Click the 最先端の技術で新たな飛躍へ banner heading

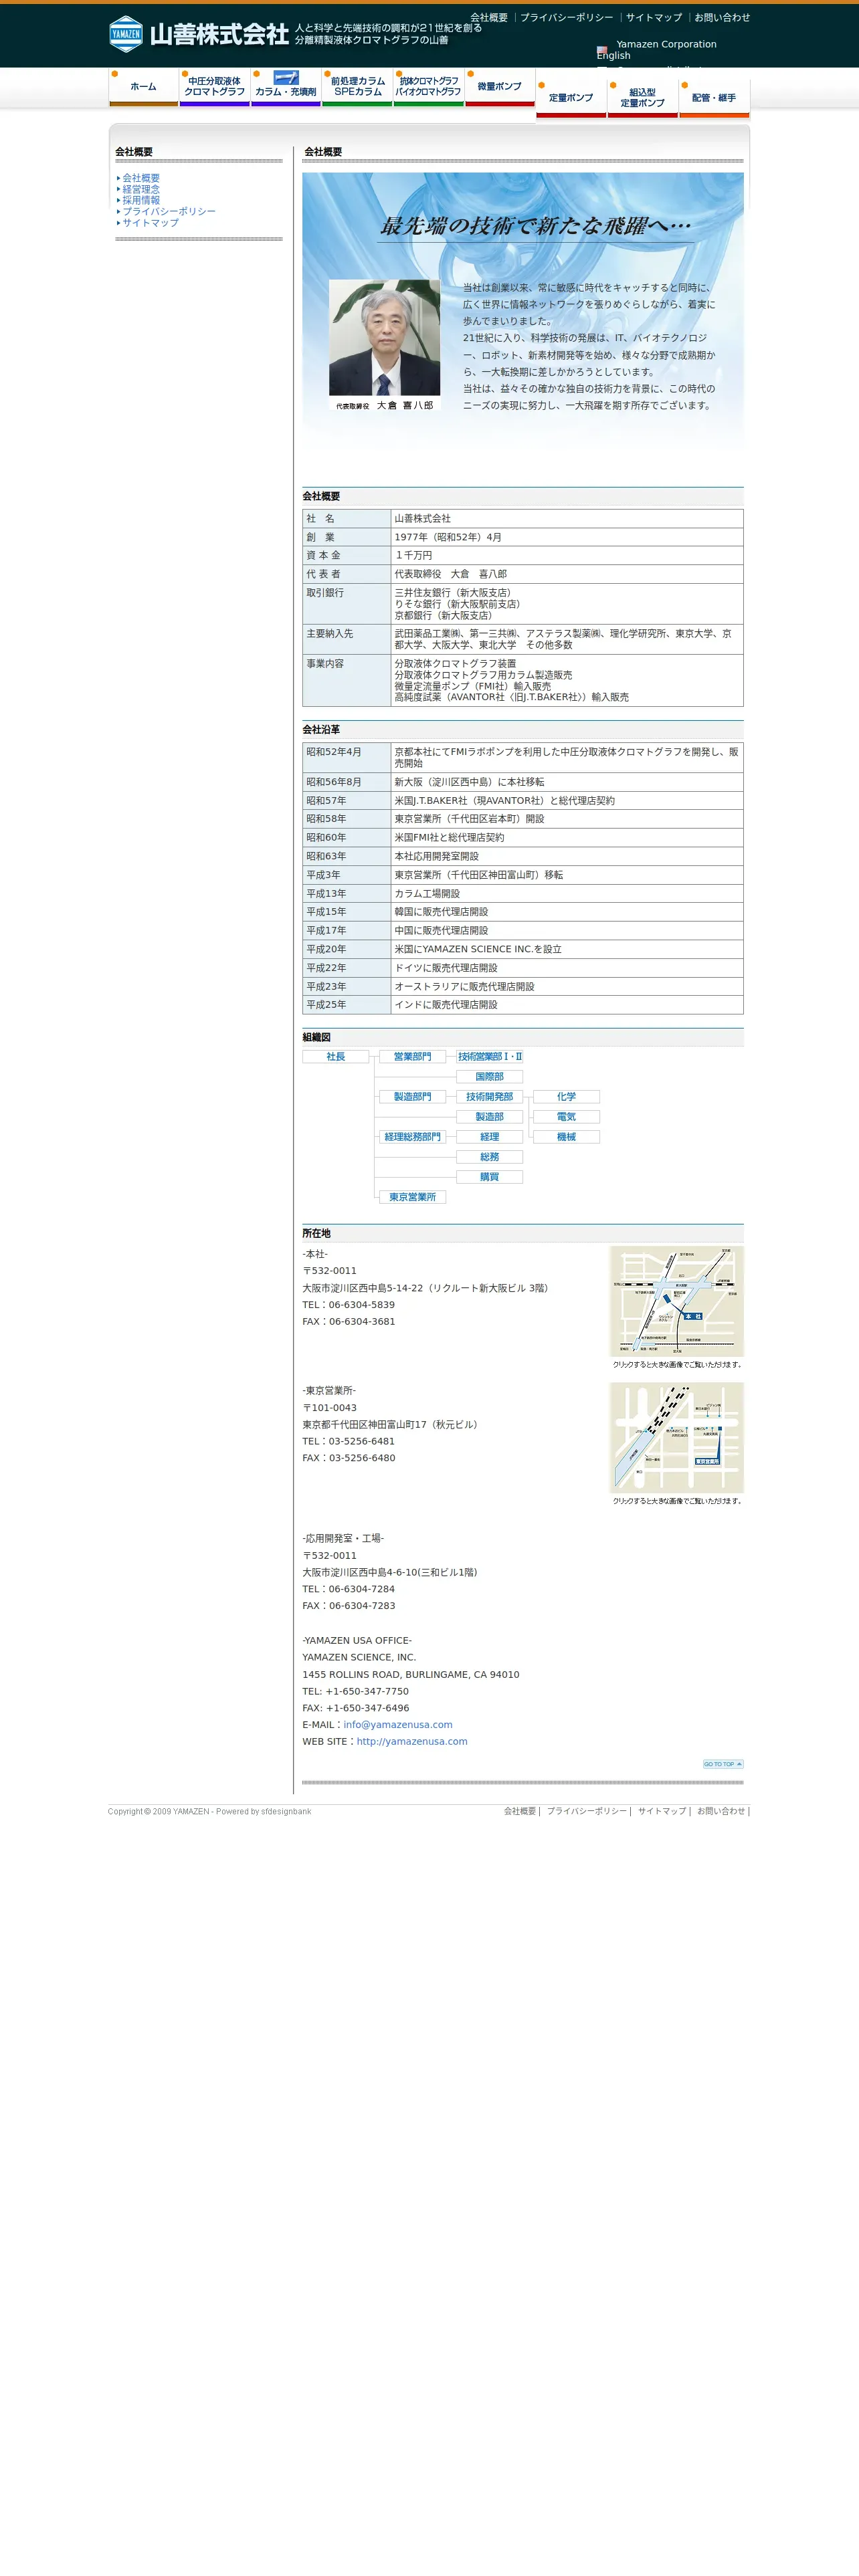535,226
